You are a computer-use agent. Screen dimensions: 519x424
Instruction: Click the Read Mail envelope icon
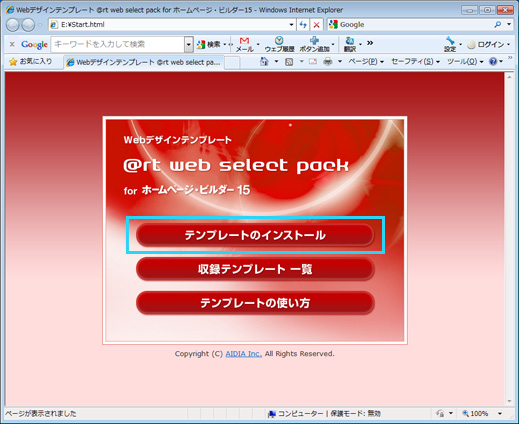(313, 62)
